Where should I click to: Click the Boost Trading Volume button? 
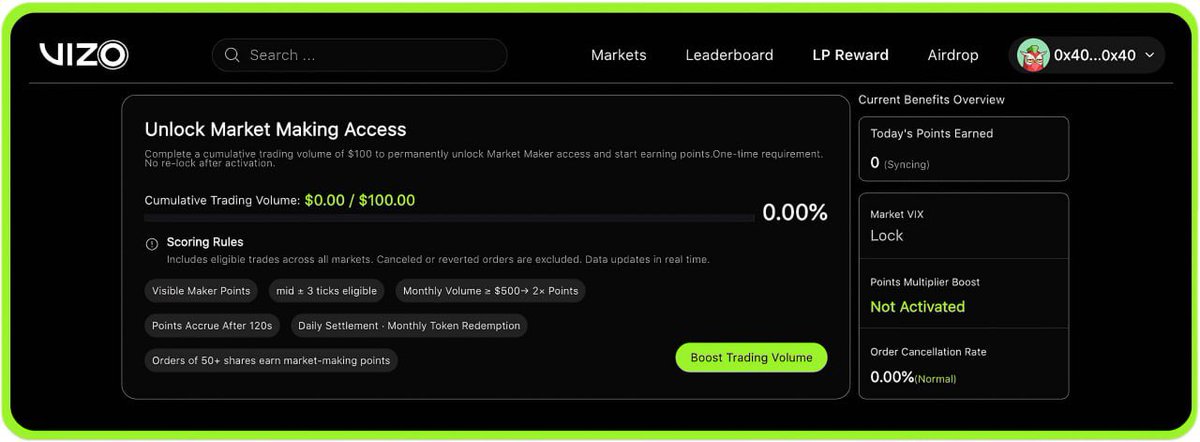(x=751, y=358)
